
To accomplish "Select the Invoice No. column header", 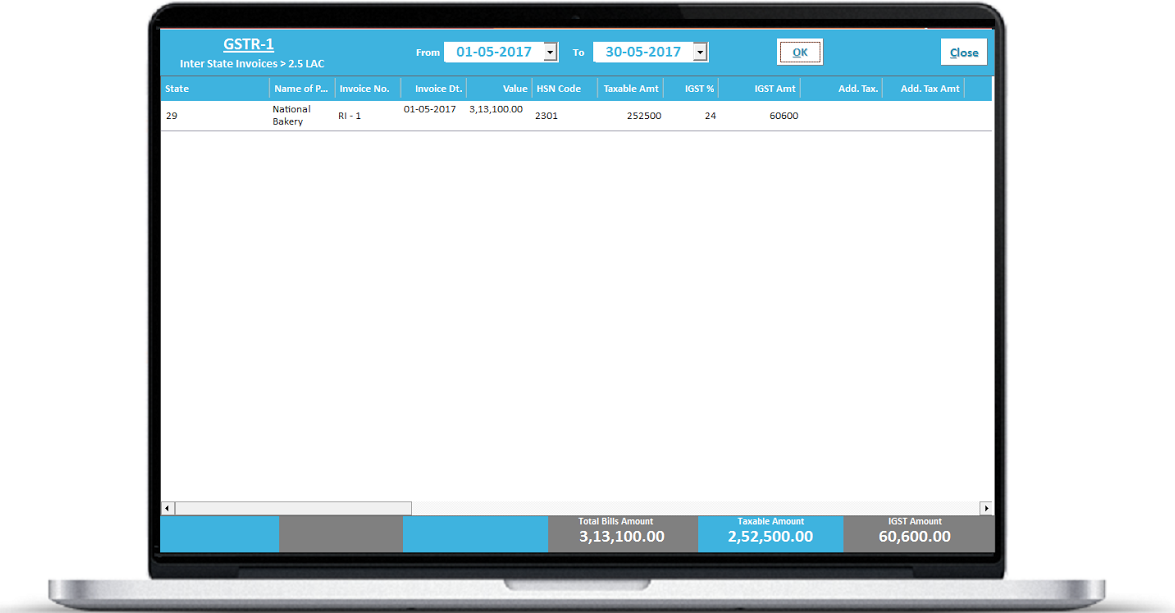I will pos(368,88).
